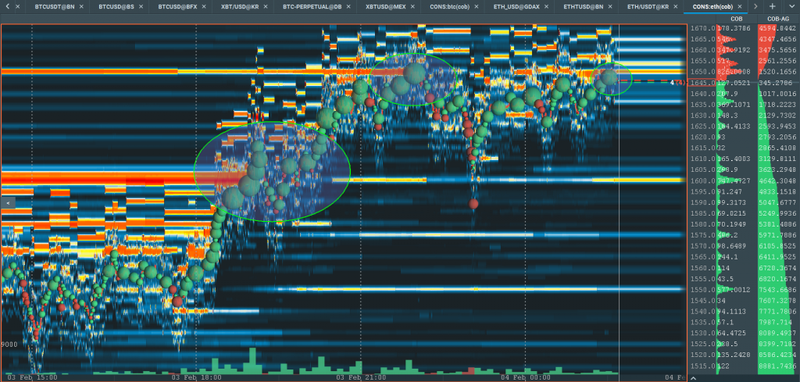Close the CONS:btc(cob) tab
This screenshot has height=382, width=800.
477,7
